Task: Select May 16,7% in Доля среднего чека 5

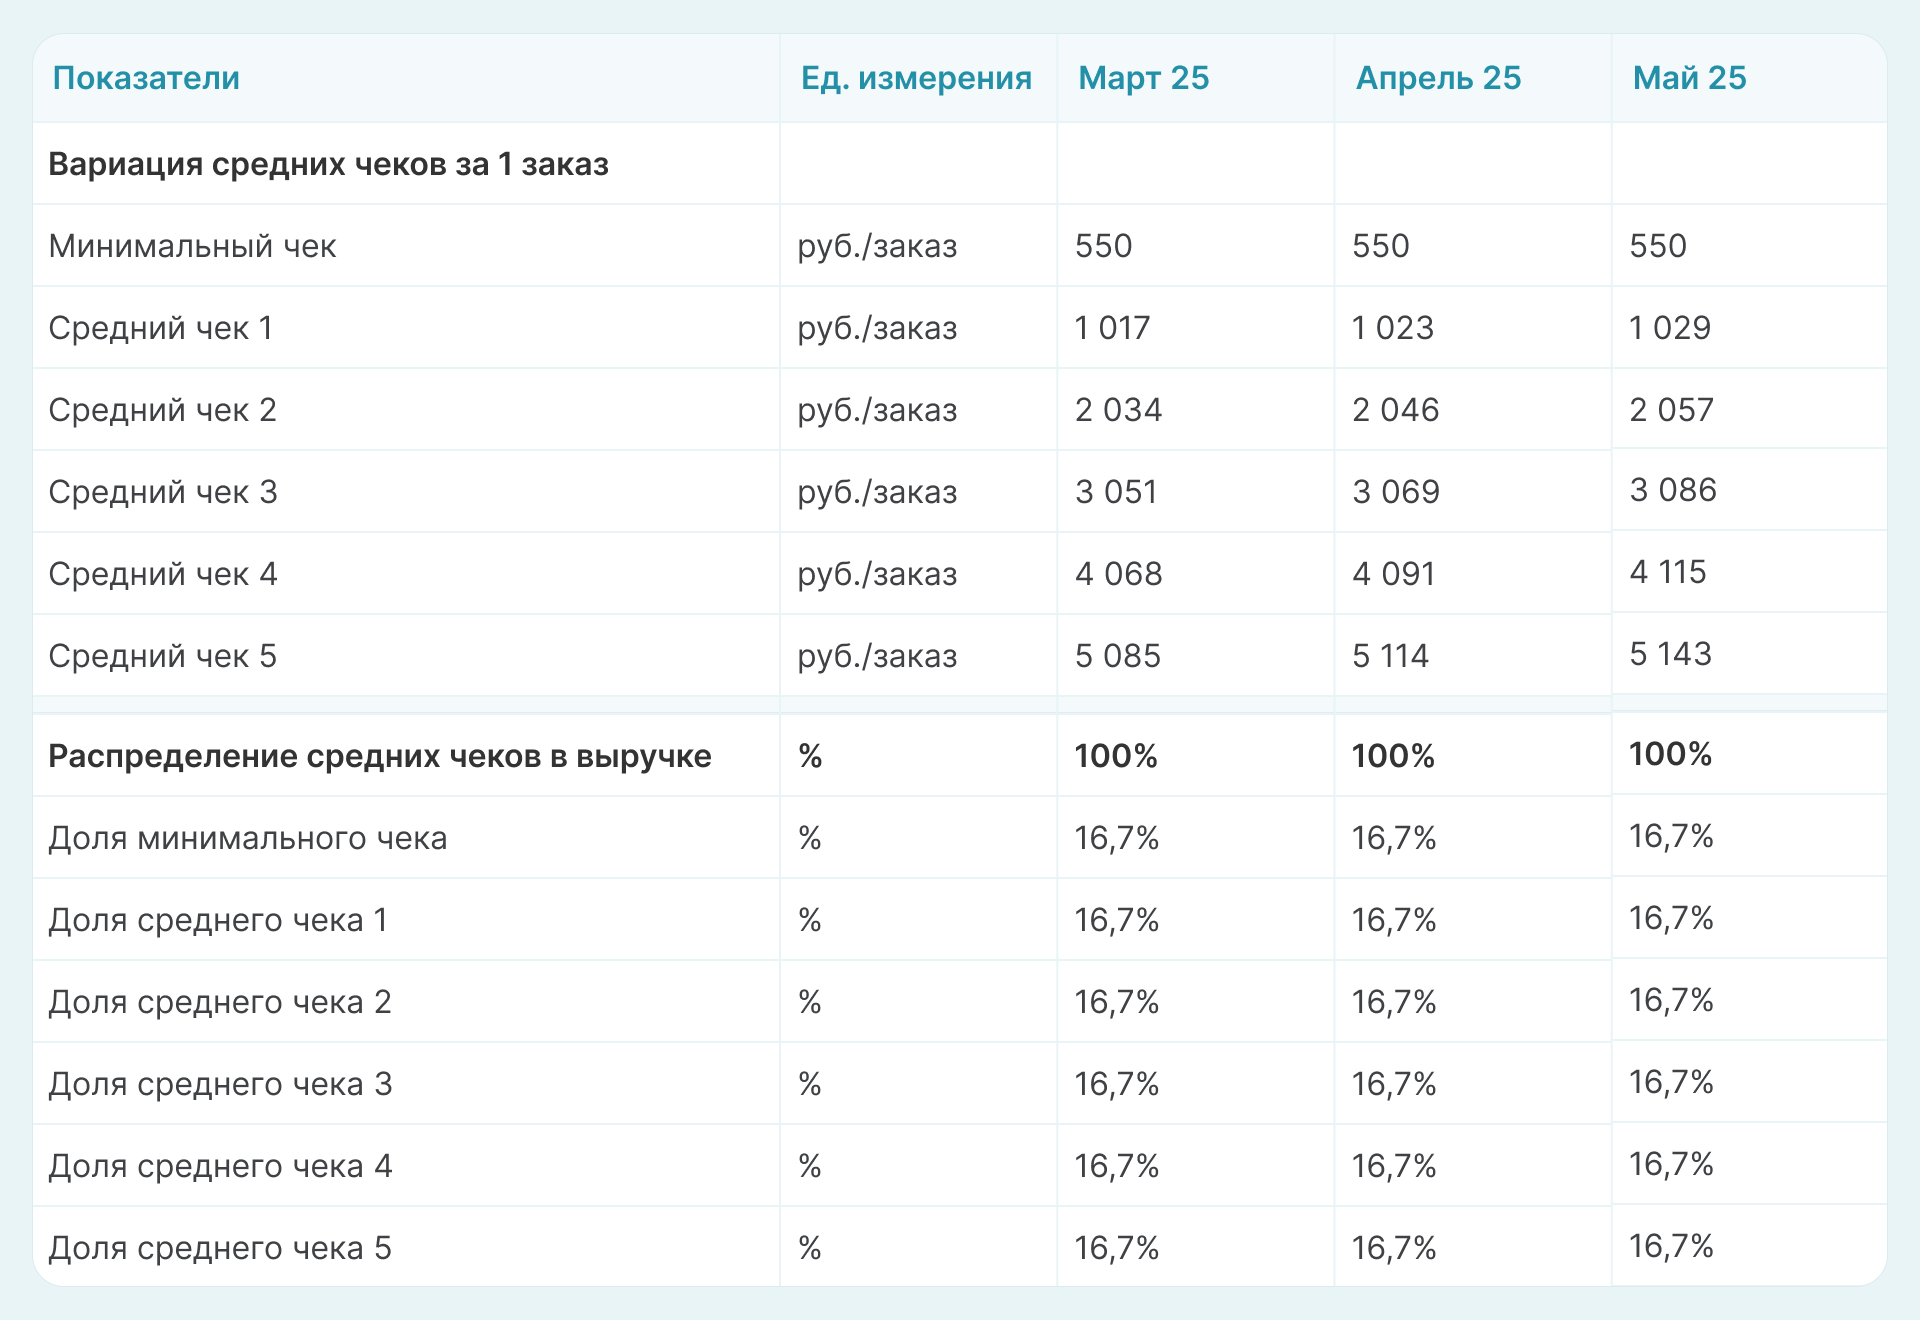Action: (1670, 1246)
